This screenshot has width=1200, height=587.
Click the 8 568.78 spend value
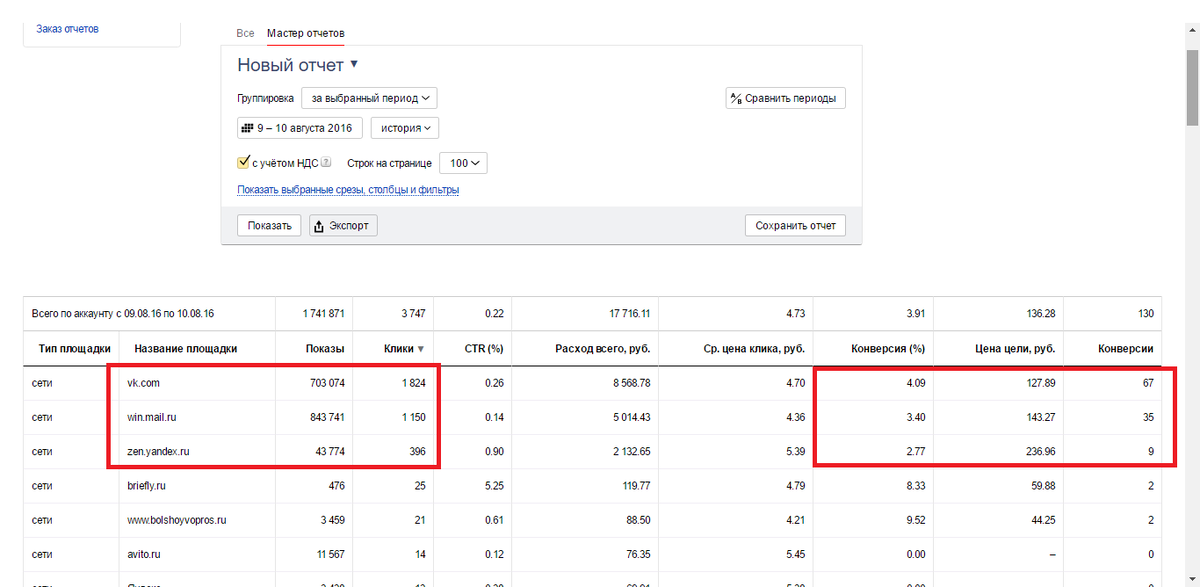[630, 383]
